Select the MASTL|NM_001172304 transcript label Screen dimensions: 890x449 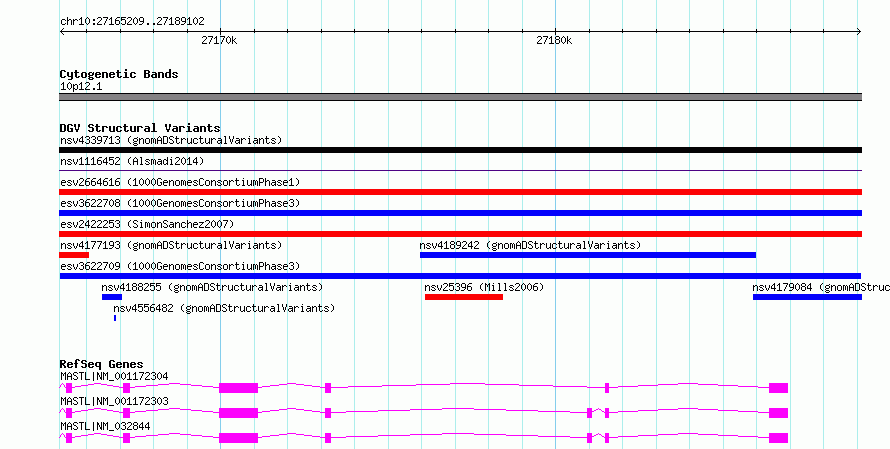pyautogui.click(x=114, y=376)
